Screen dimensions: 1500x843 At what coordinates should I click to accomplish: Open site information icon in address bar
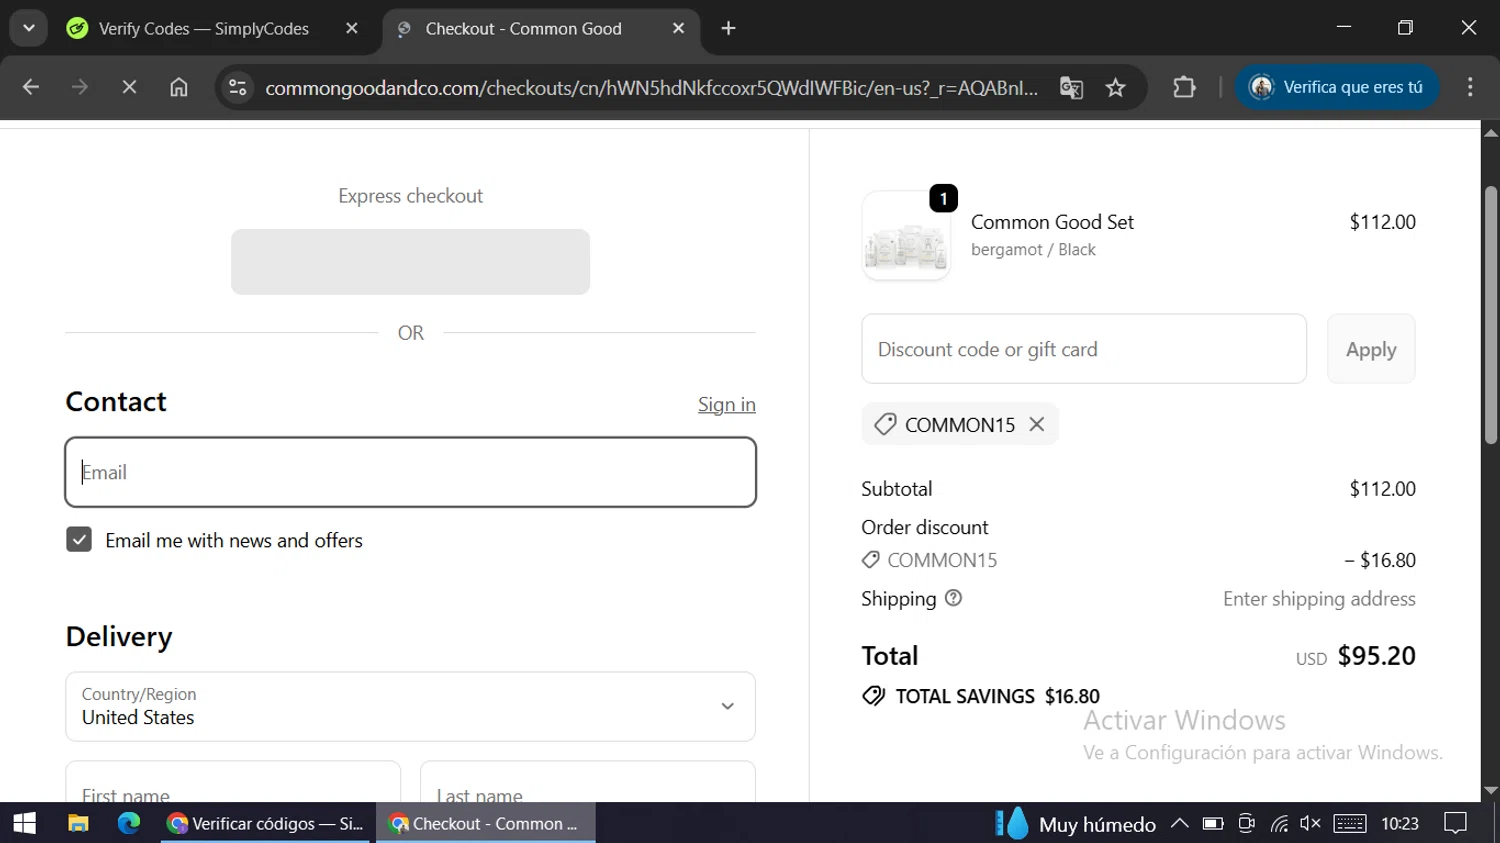[238, 88]
